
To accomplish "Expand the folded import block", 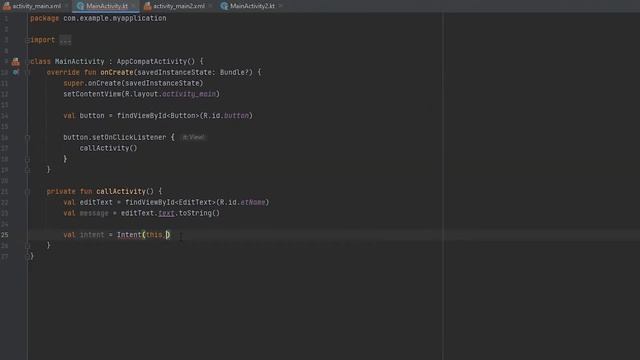I will (x=27, y=40).
